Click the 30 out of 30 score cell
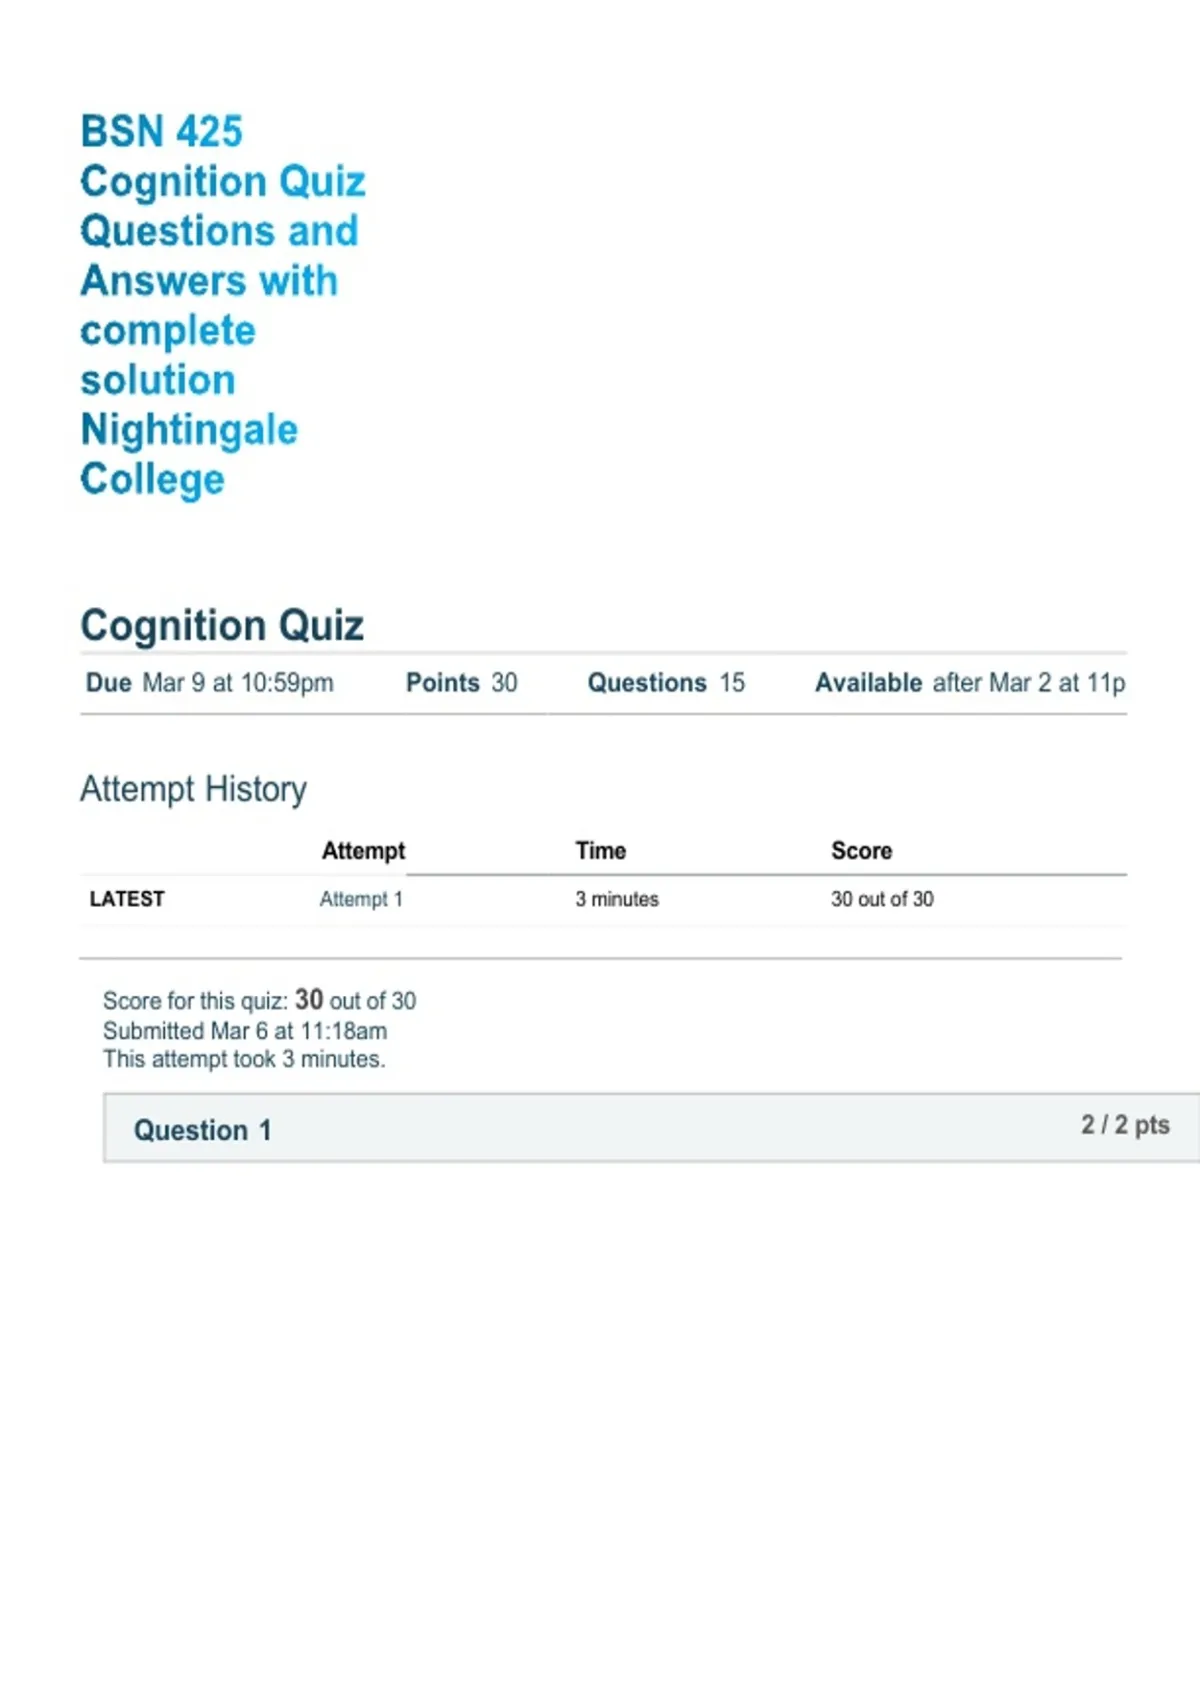 click(x=882, y=899)
